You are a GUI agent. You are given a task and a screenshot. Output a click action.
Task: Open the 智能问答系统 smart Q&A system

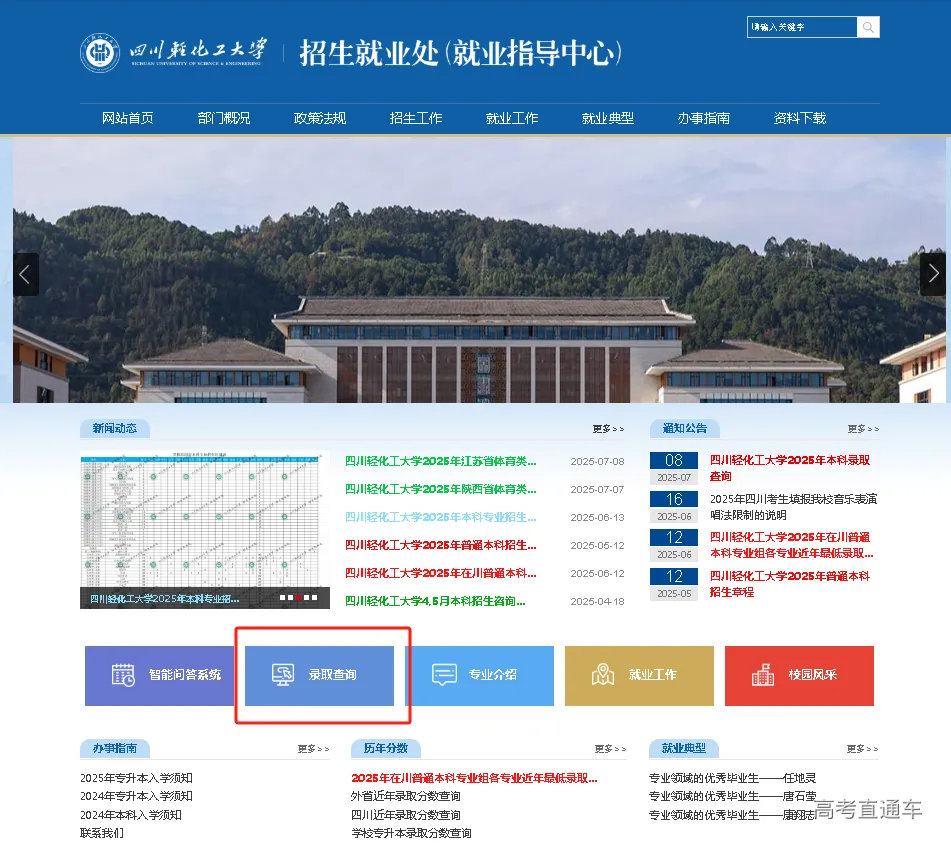pos(160,676)
